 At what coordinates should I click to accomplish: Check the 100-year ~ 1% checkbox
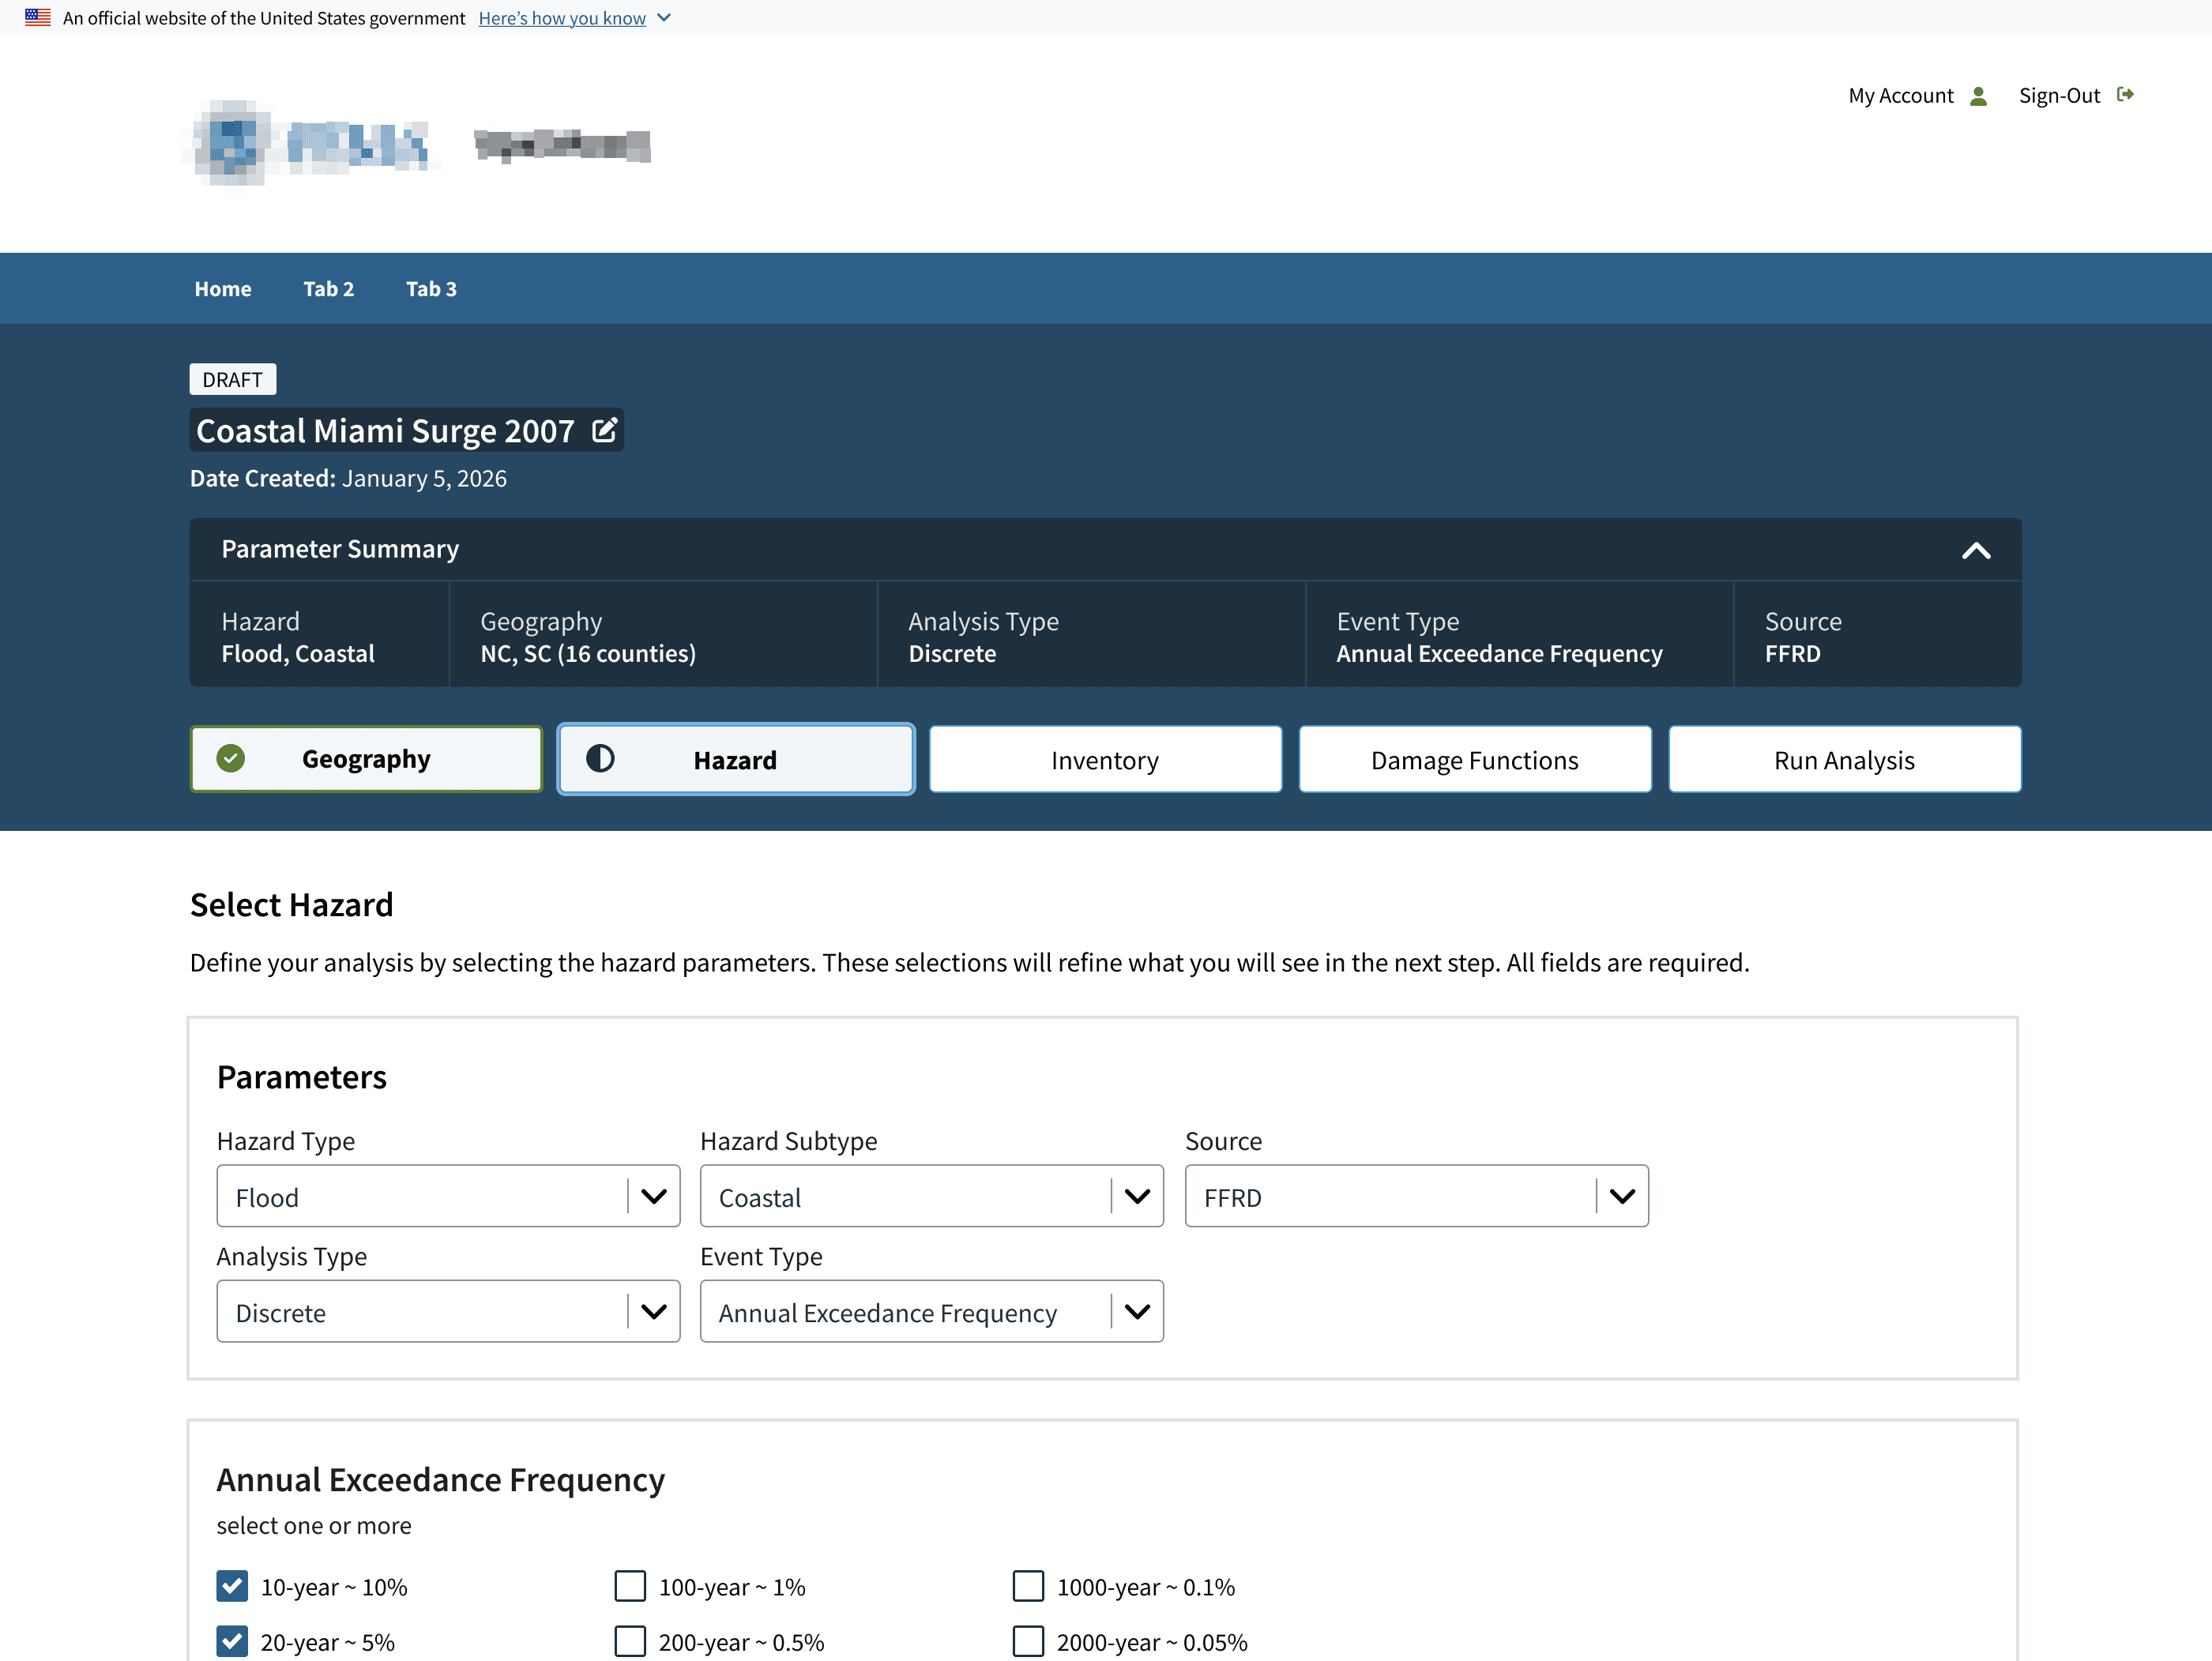coord(630,1586)
